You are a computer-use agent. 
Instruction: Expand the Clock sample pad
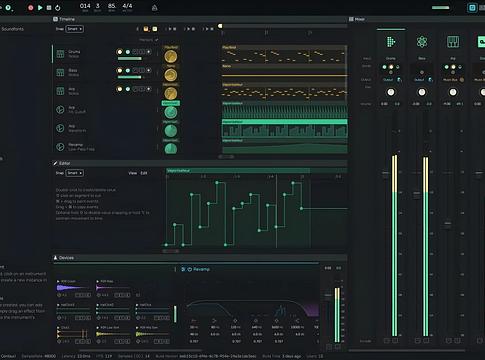coord(58,328)
